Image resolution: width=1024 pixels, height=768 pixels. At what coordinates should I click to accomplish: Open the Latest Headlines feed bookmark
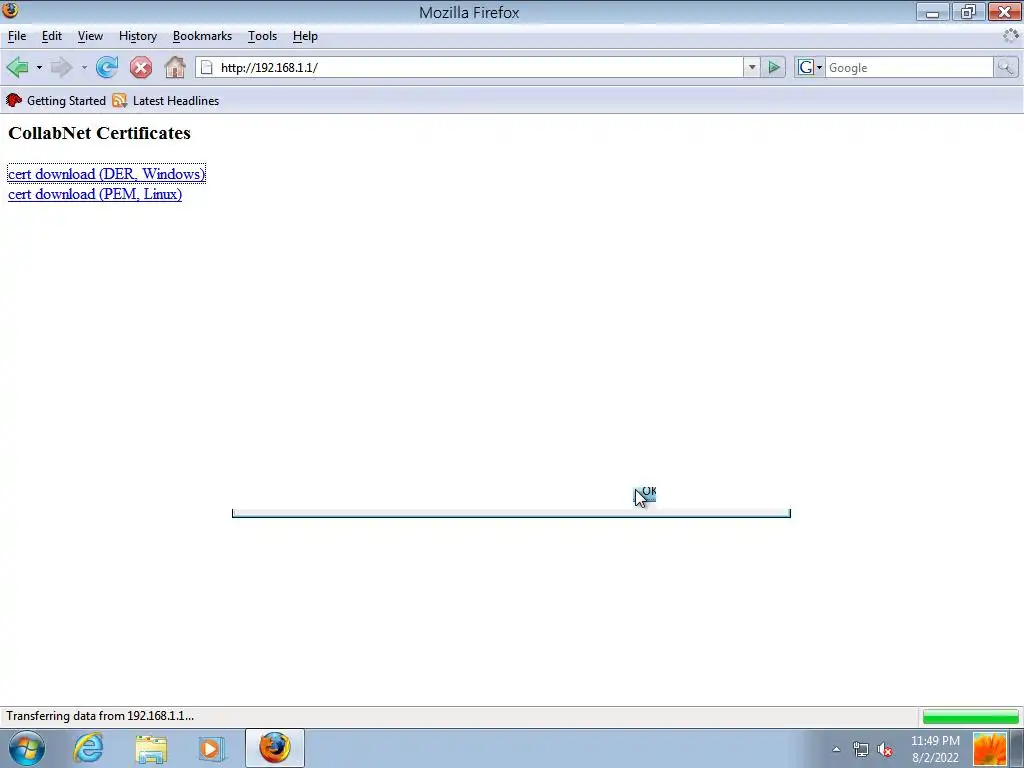166,101
